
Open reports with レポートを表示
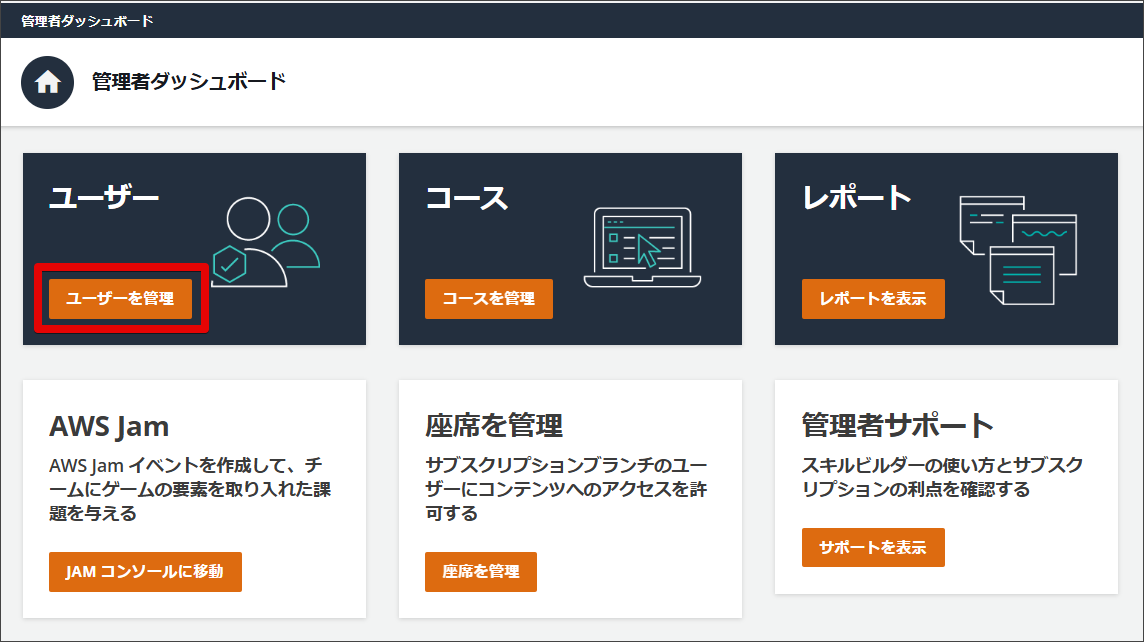pos(873,298)
